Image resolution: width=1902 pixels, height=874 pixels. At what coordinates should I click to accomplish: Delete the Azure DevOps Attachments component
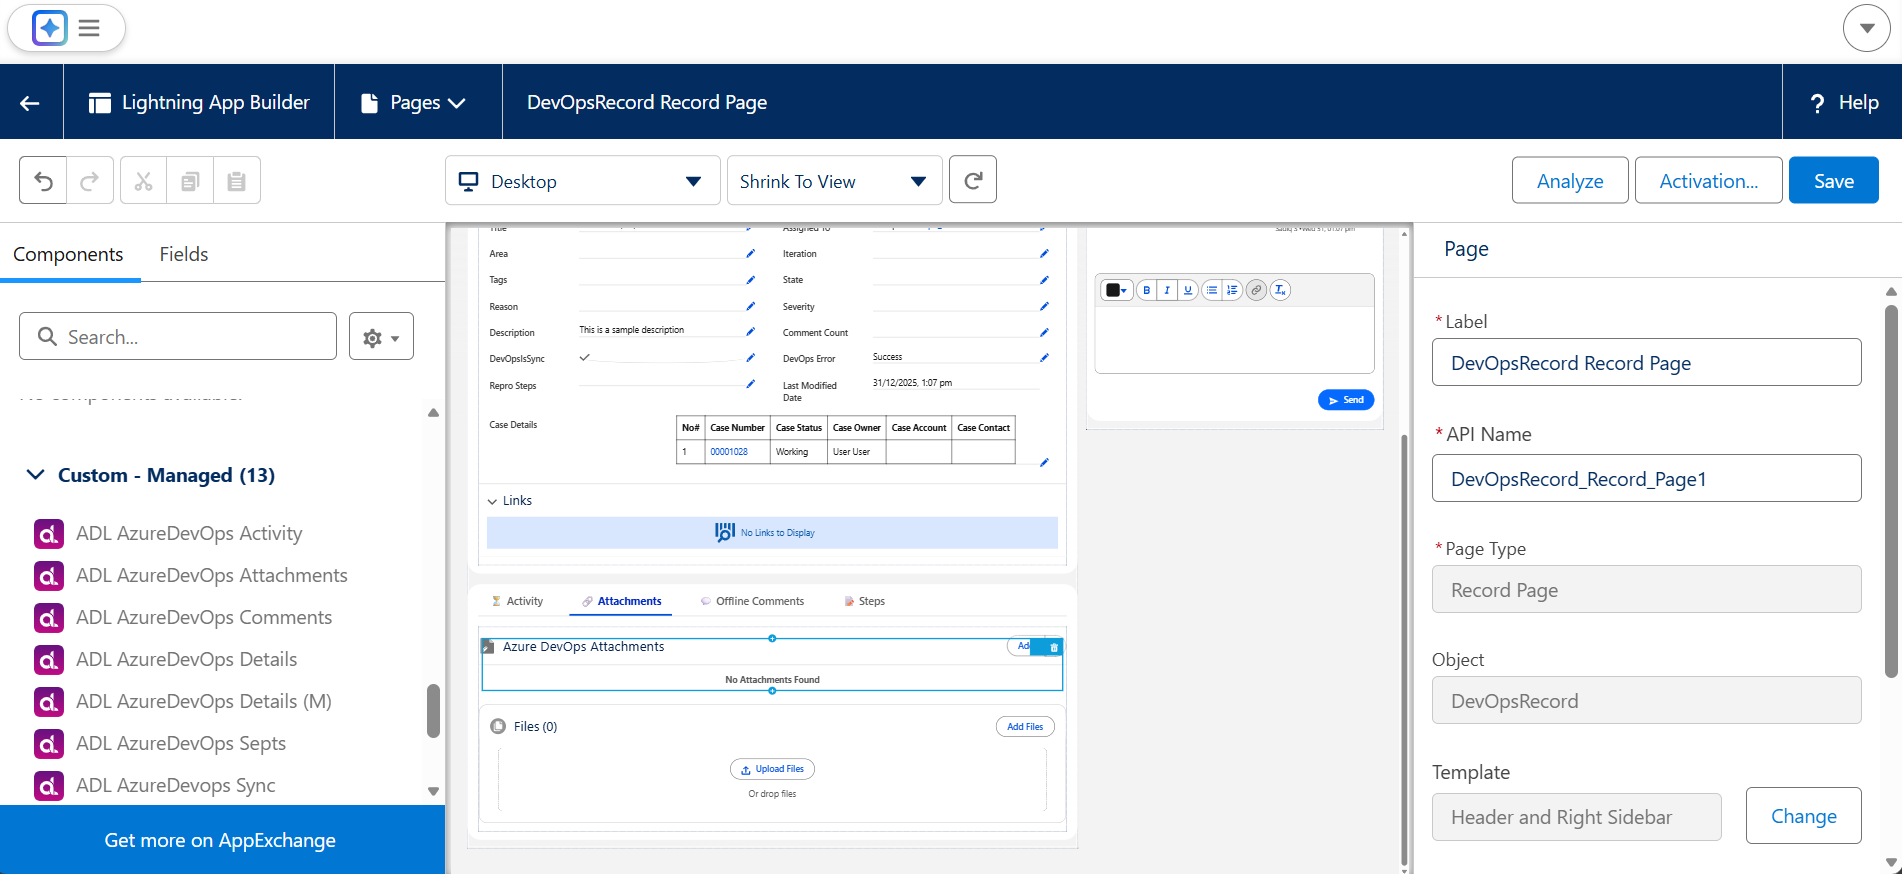pos(1054,647)
